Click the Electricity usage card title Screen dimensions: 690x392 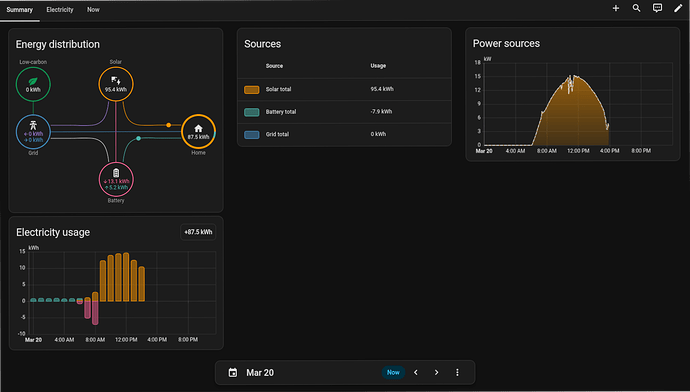53,232
